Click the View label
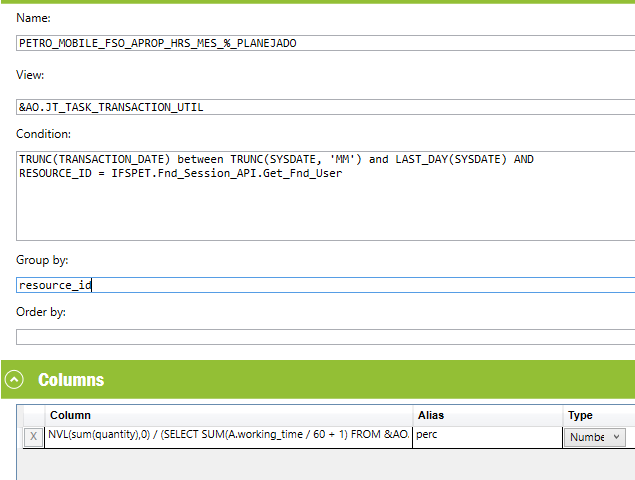This screenshot has height=480, width=635. (30, 75)
